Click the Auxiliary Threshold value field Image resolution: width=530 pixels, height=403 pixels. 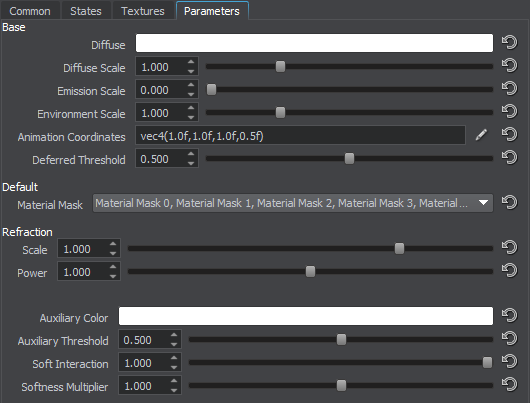click(144, 339)
